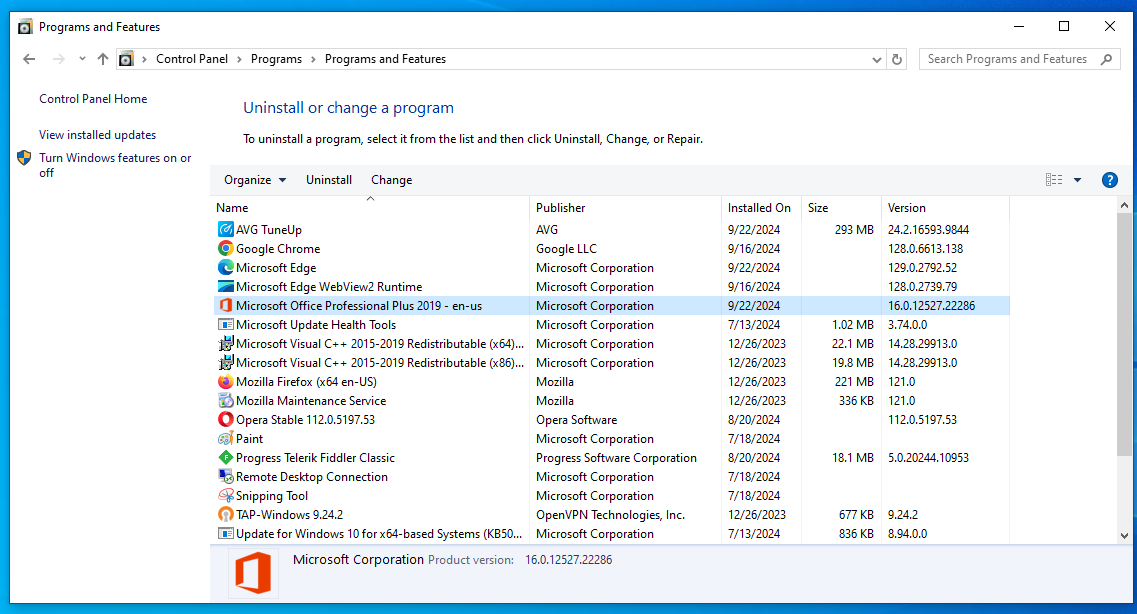The height and width of the screenshot is (614, 1137).
Task: Click the vertical scrollbar thumb
Action: click(x=1124, y=335)
